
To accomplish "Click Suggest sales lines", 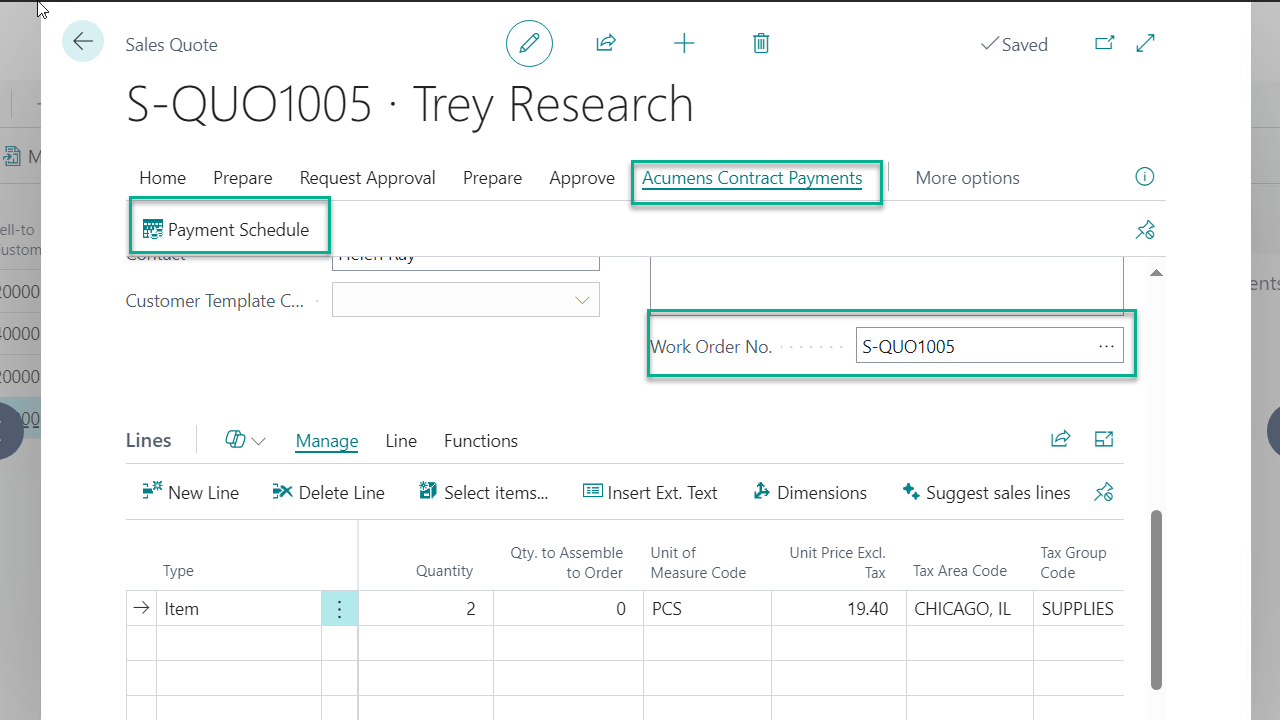I will [986, 492].
